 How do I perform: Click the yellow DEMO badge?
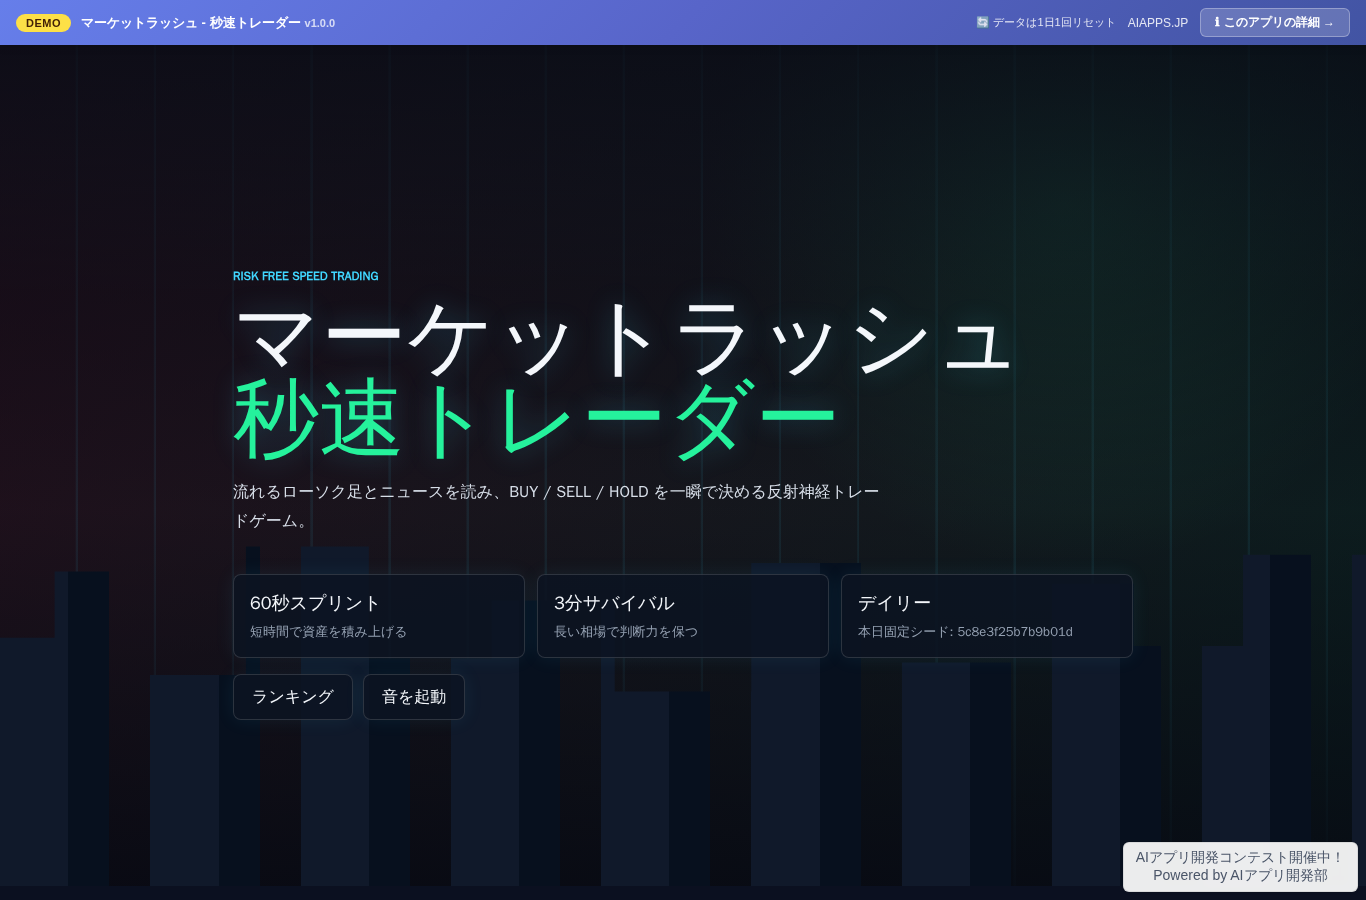[43, 23]
